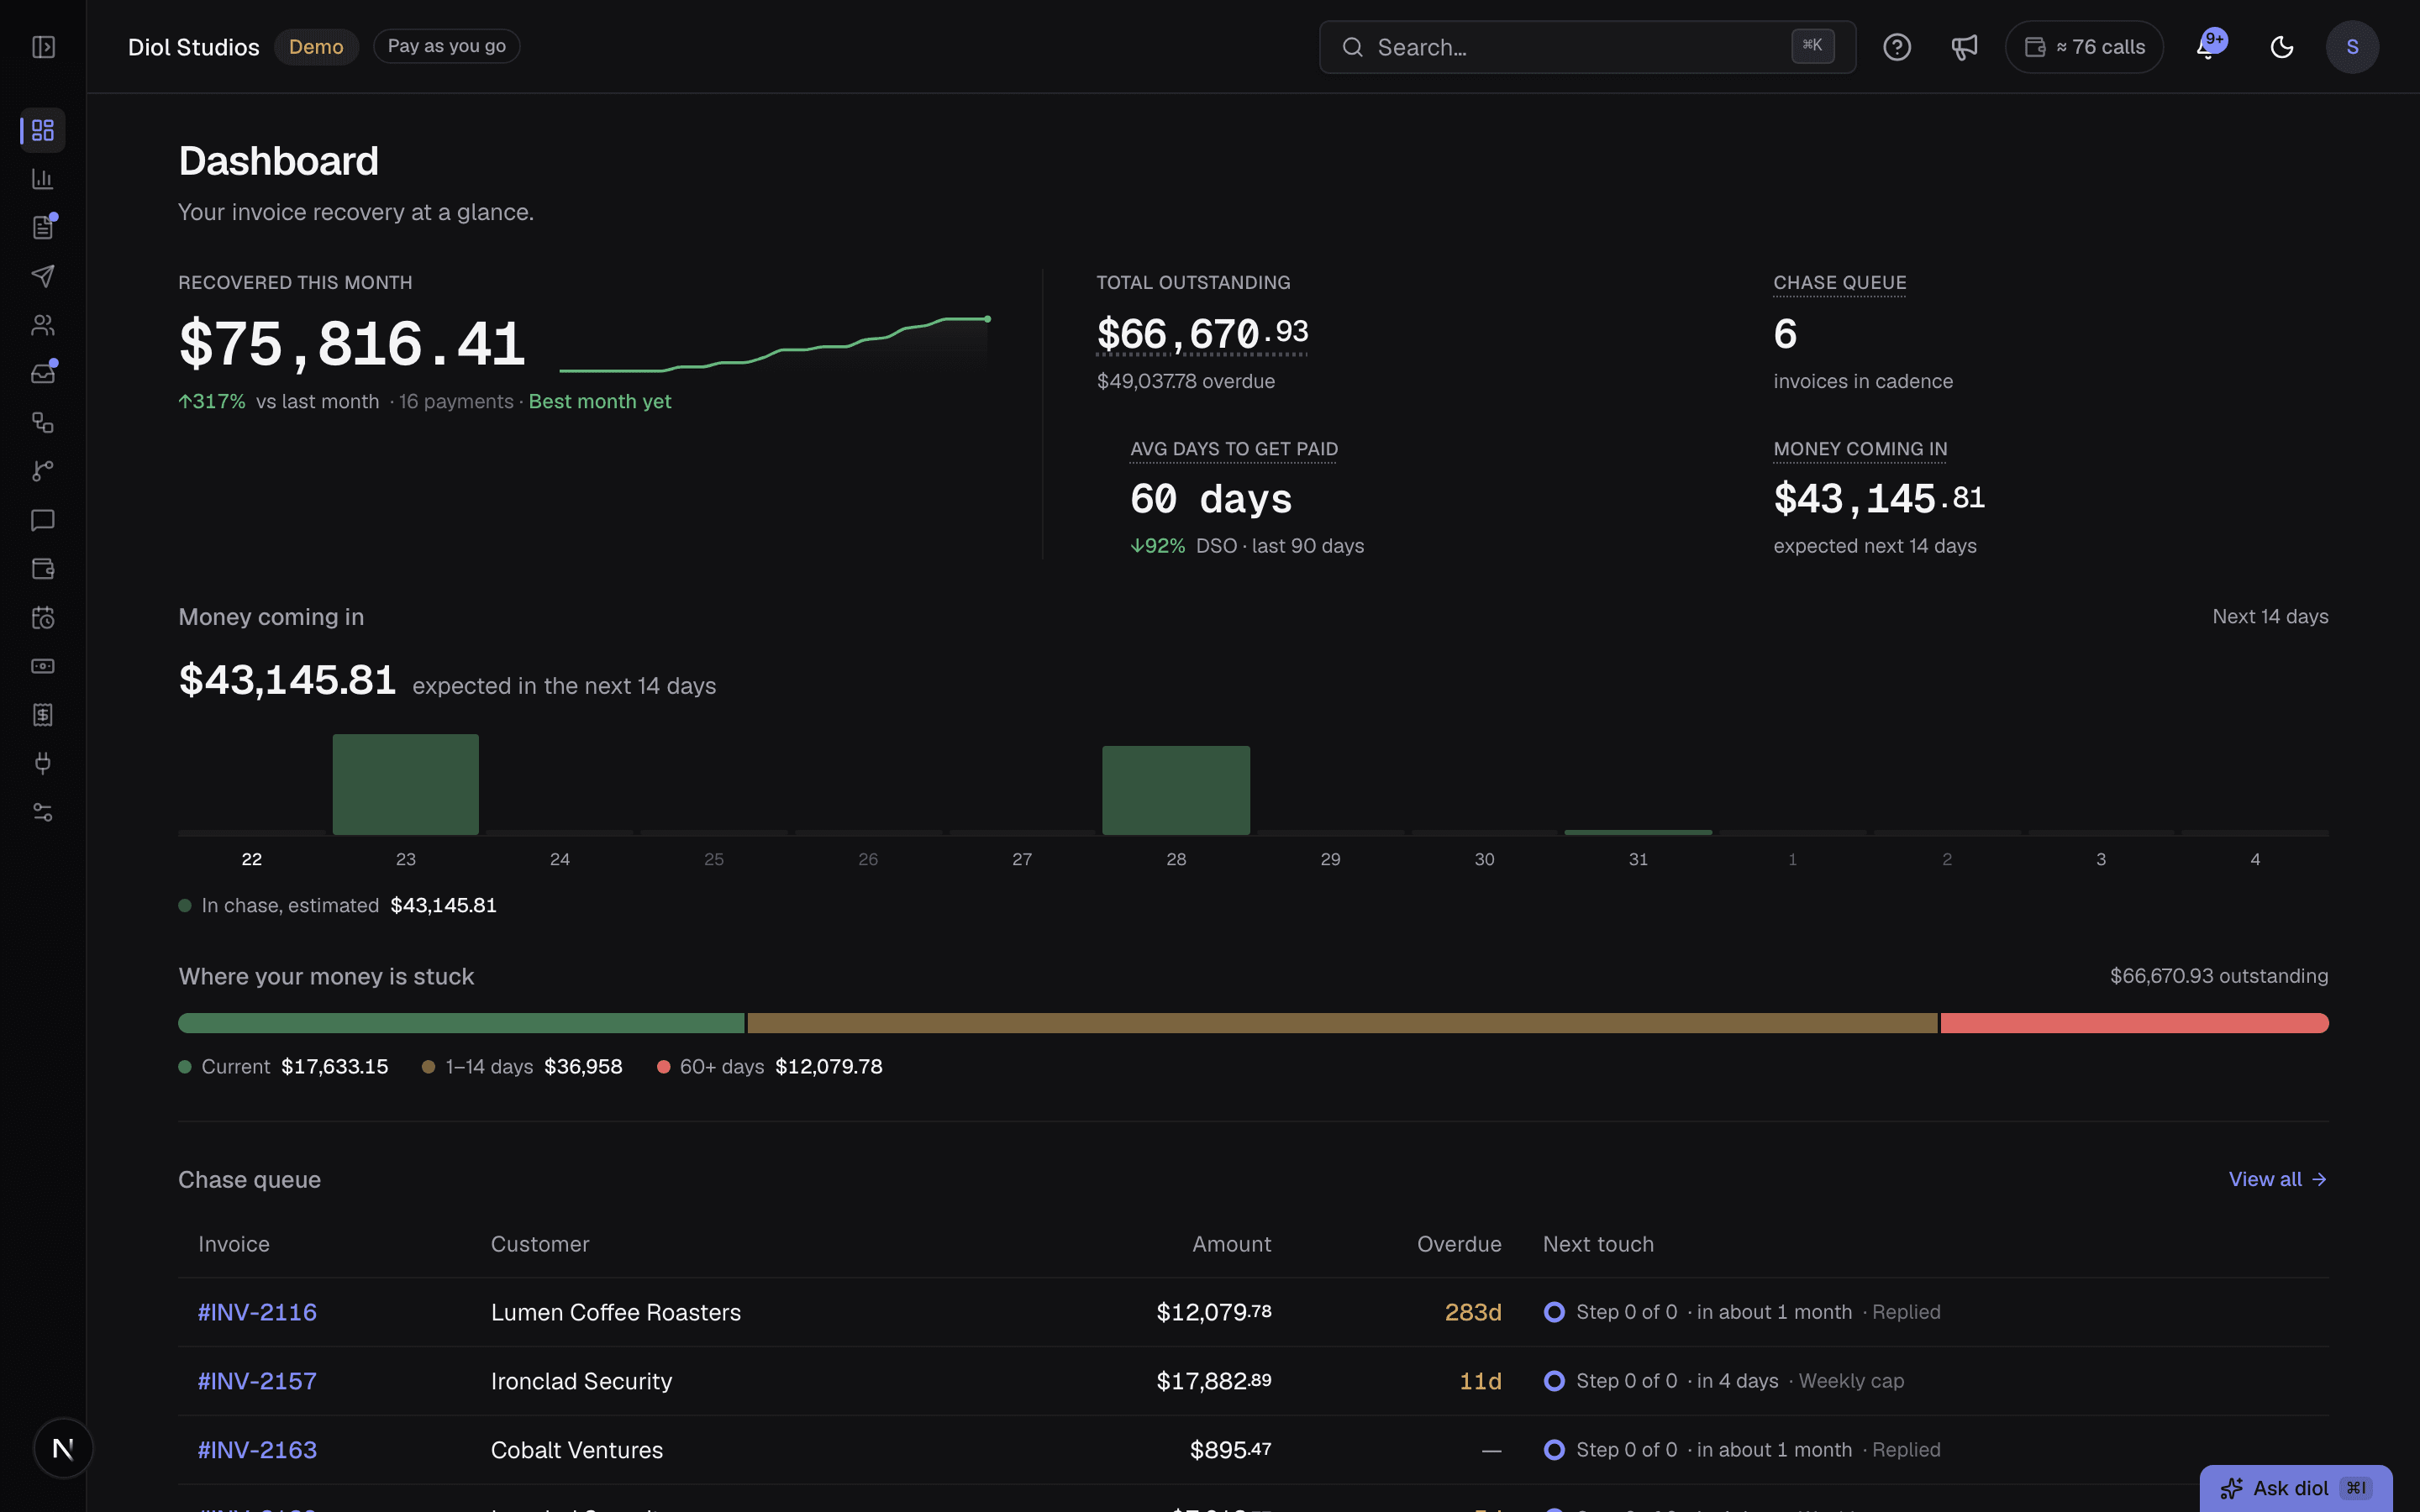The image size is (2420, 1512).
Task: Open the Ask diol assistant button
Action: (2296, 1488)
